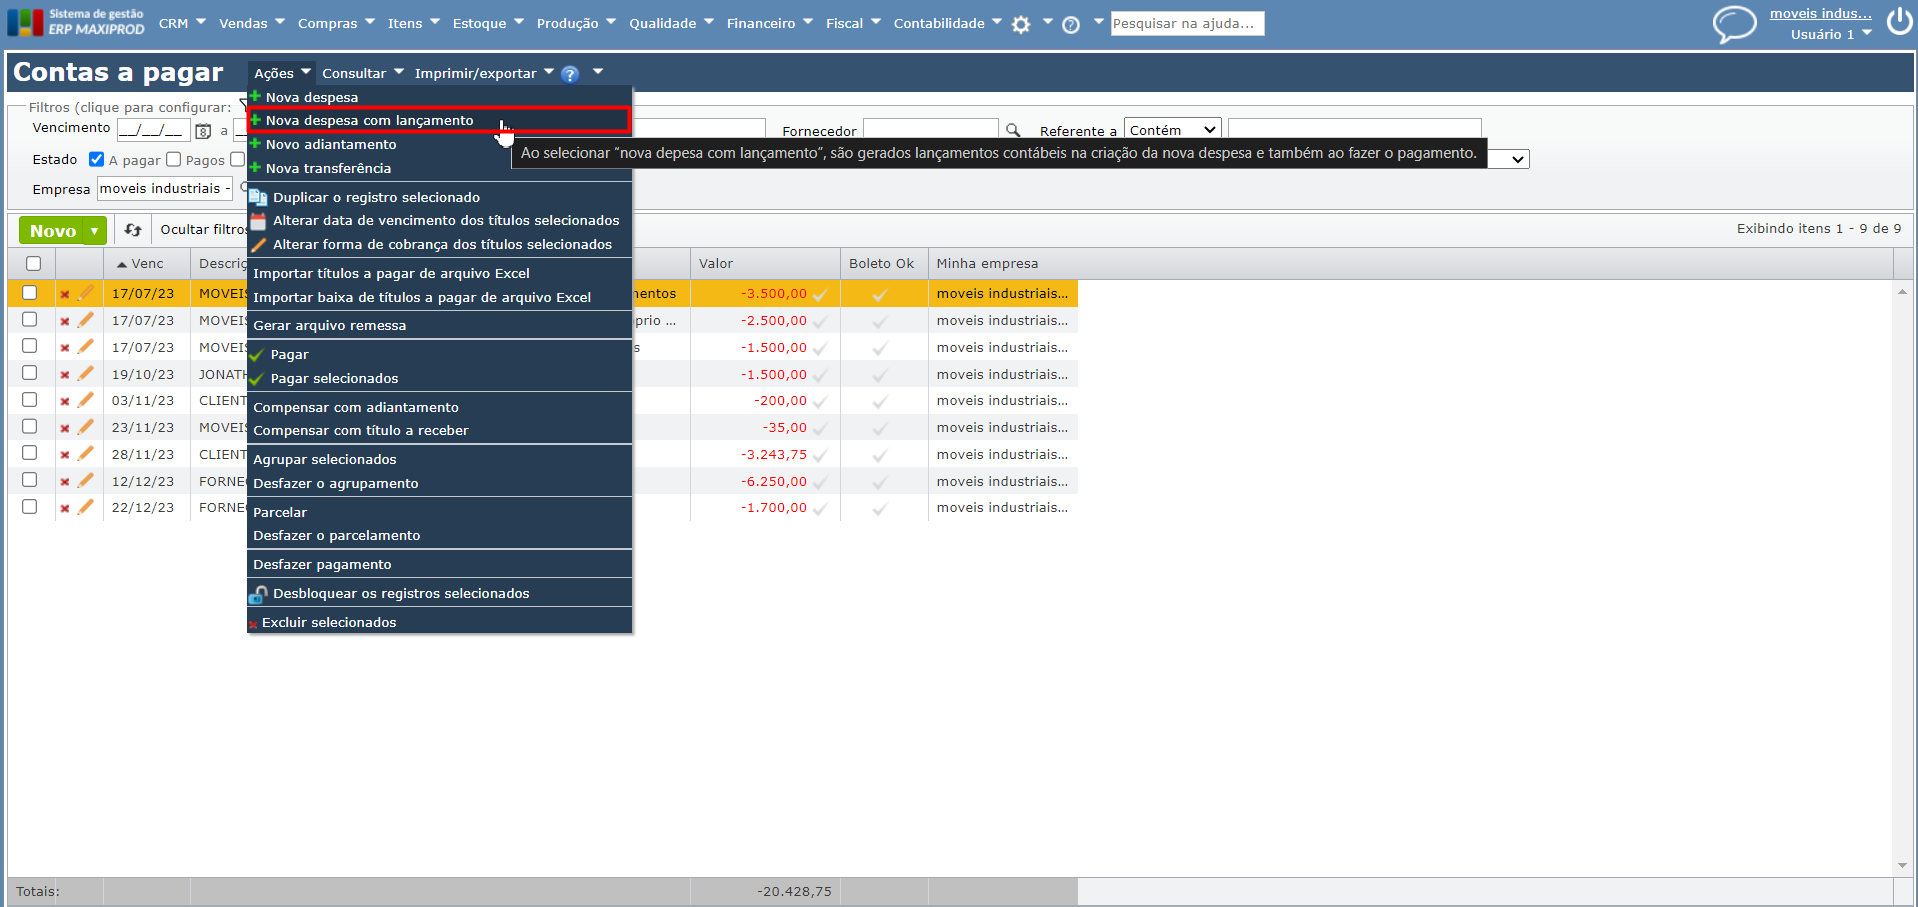This screenshot has width=1918, height=907.
Task: Expand the Novo button dropdown arrow
Action: point(95,231)
